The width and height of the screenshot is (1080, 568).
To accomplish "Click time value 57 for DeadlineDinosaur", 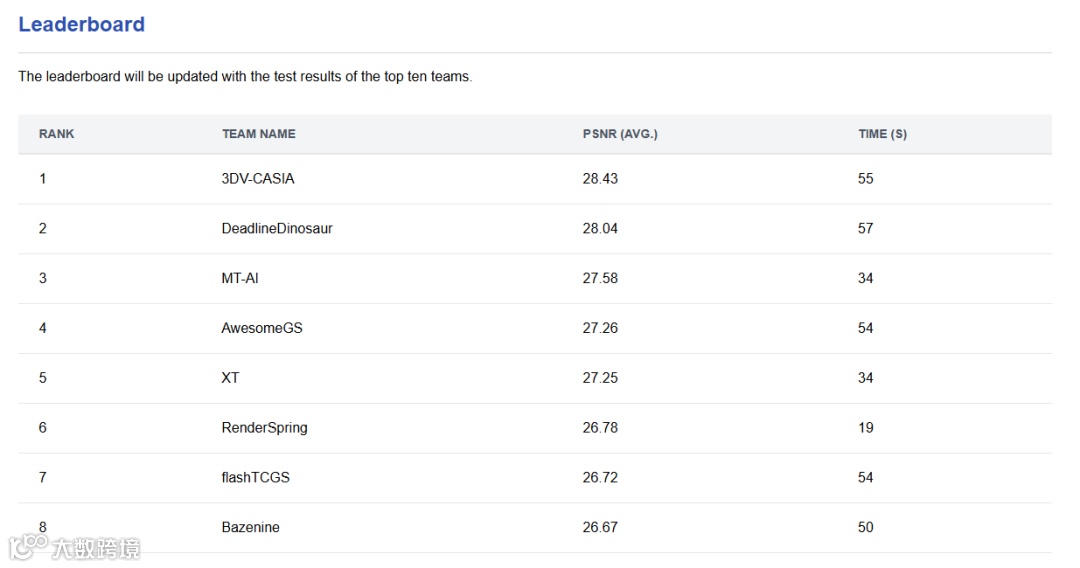I will point(866,229).
